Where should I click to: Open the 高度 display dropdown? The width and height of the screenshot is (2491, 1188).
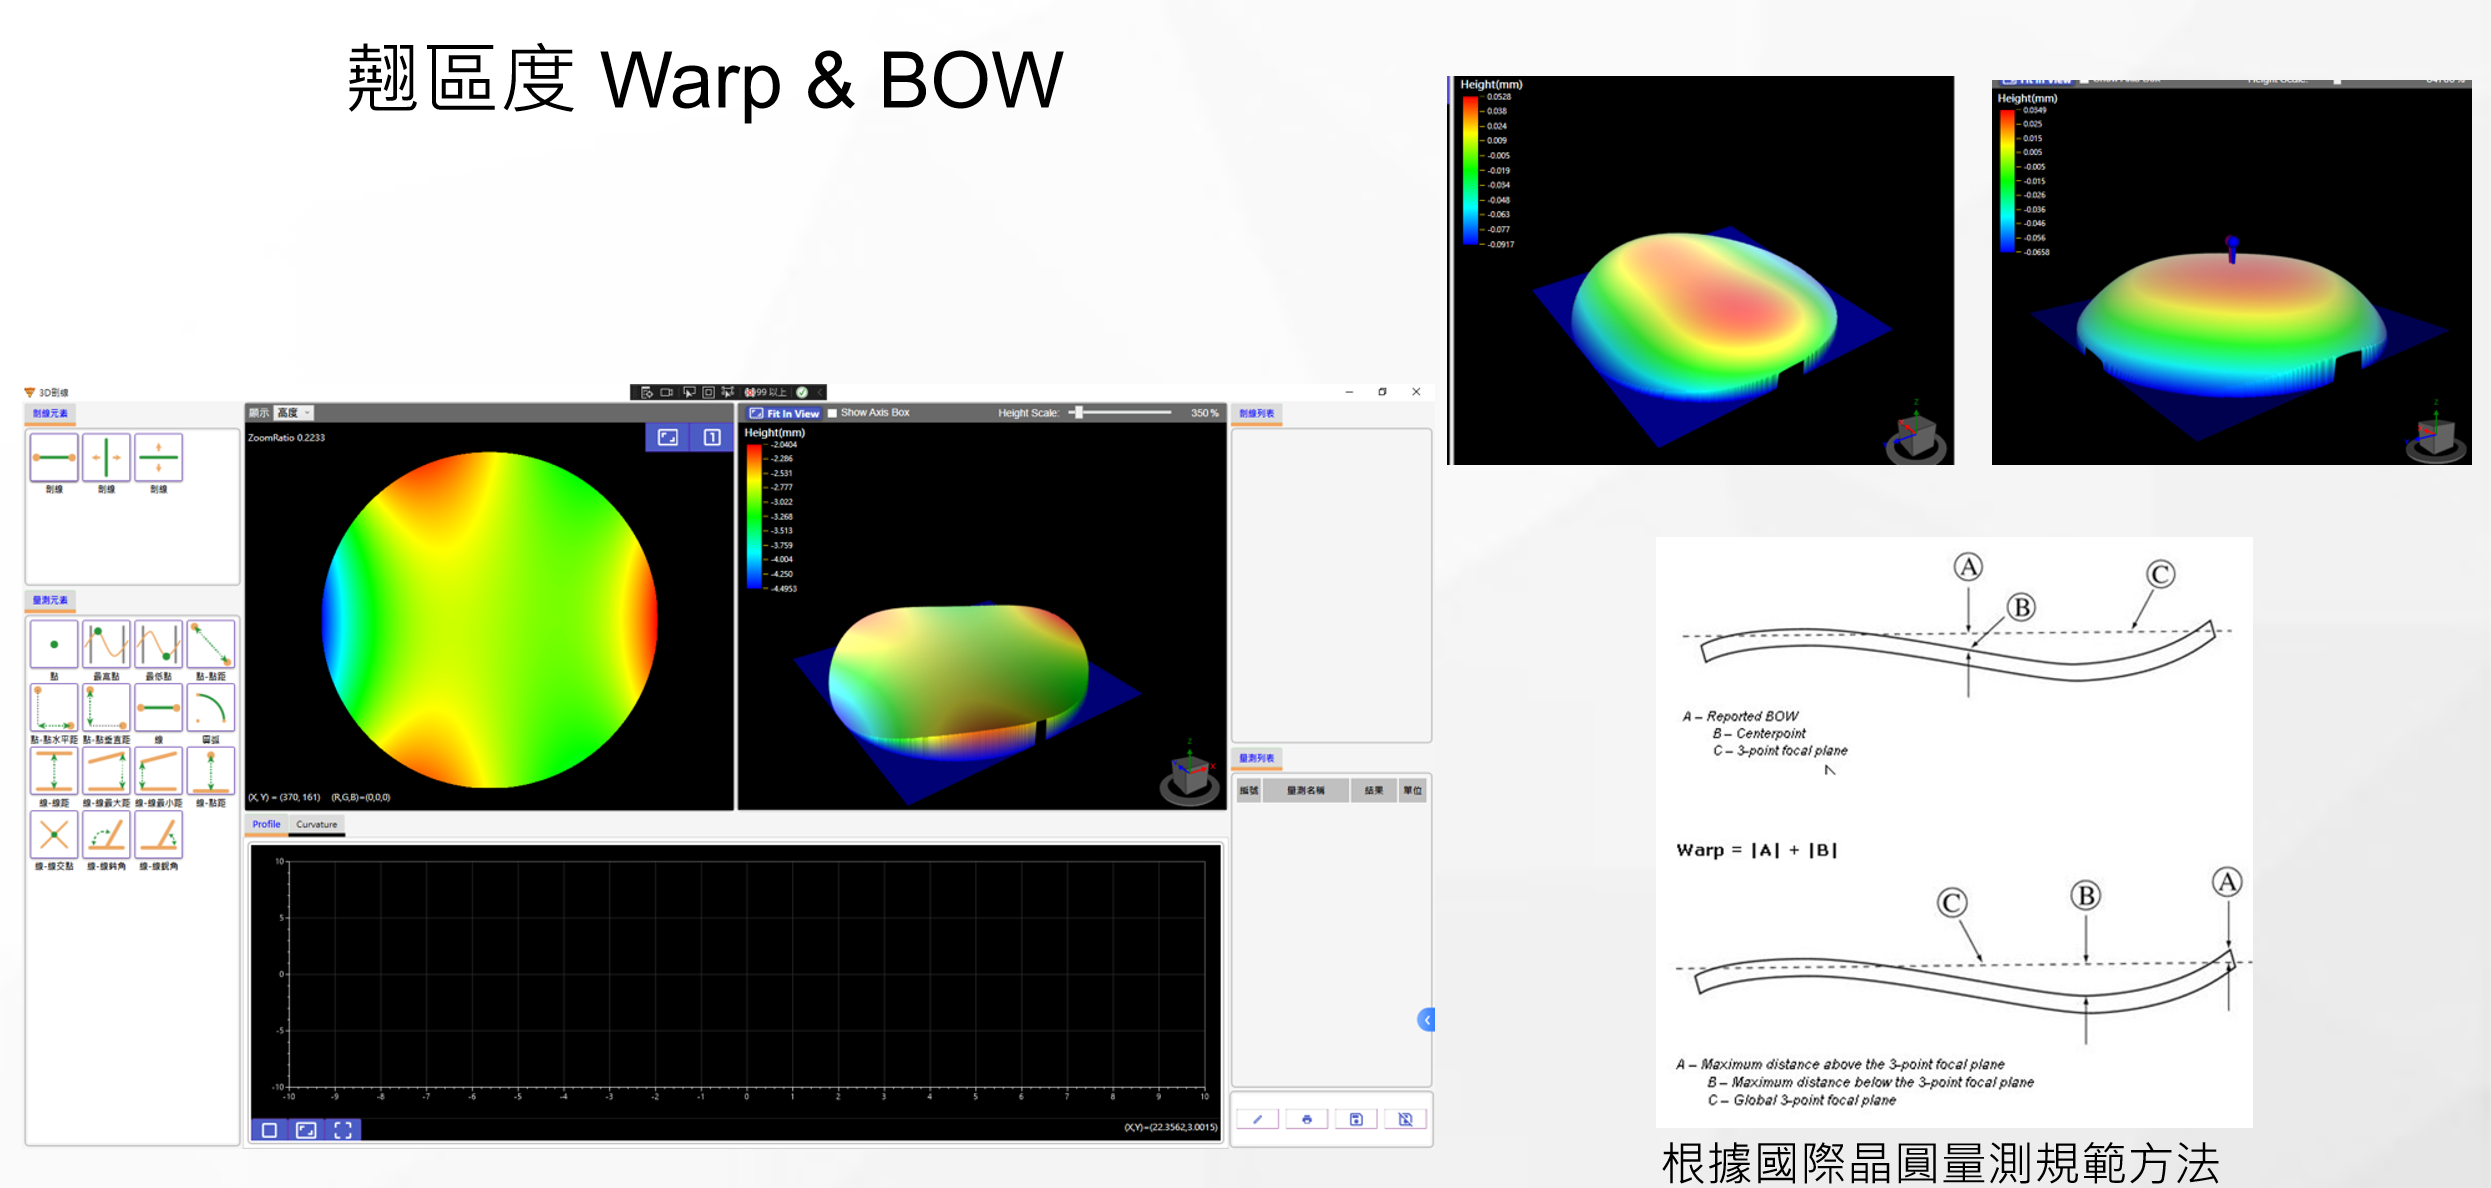click(x=294, y=413)
